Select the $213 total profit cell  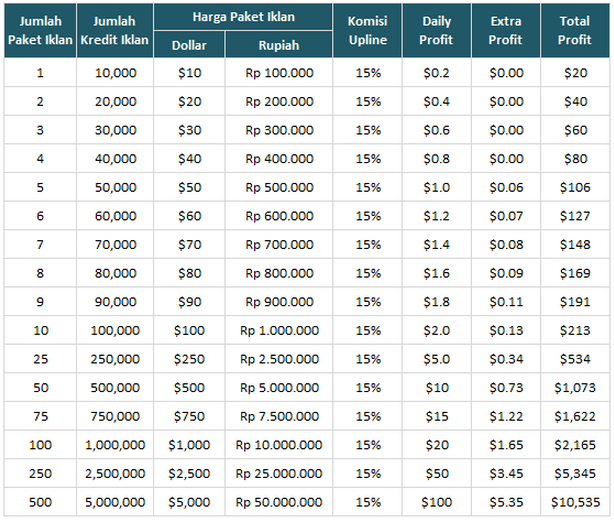pyautogui.click(x=576, y=330)
